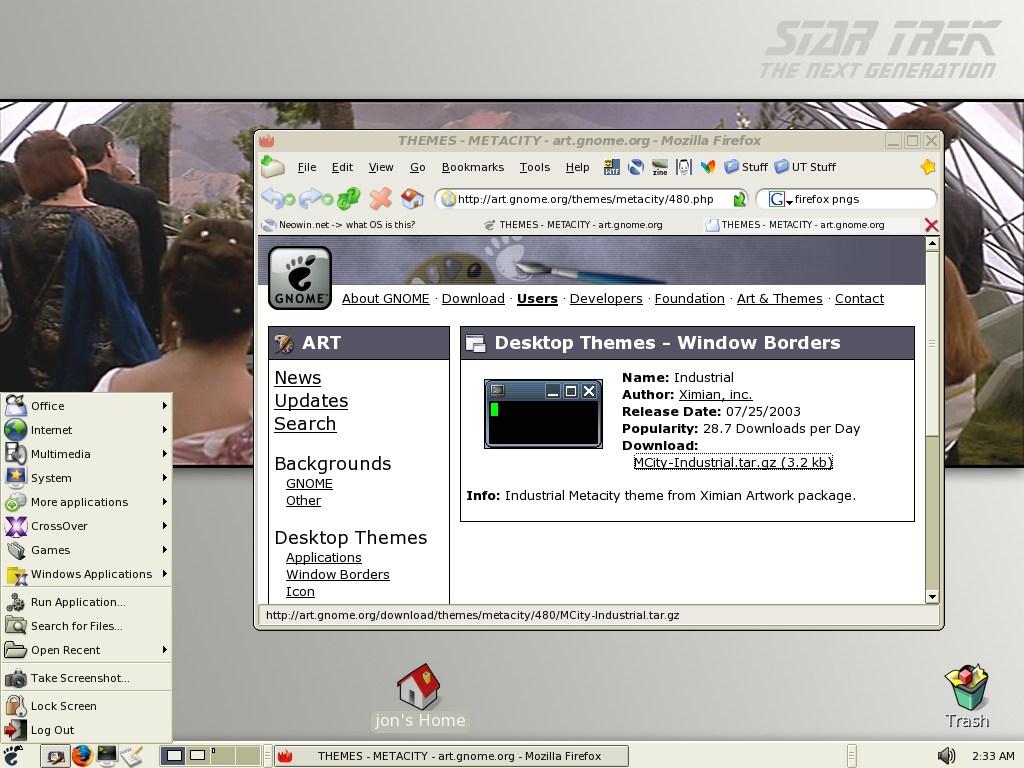Launch Firefox from the bottom panel

pos(82,755)
